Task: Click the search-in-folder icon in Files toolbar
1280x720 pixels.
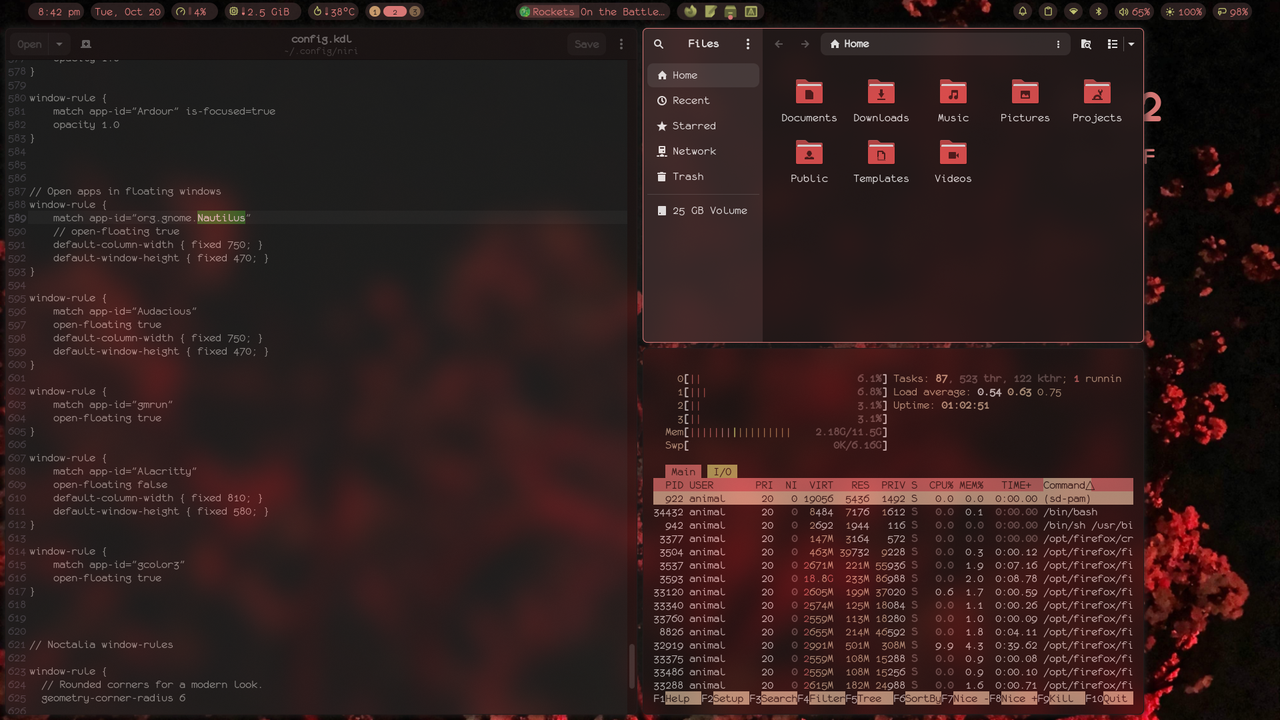Action: tap(1086, 44)
